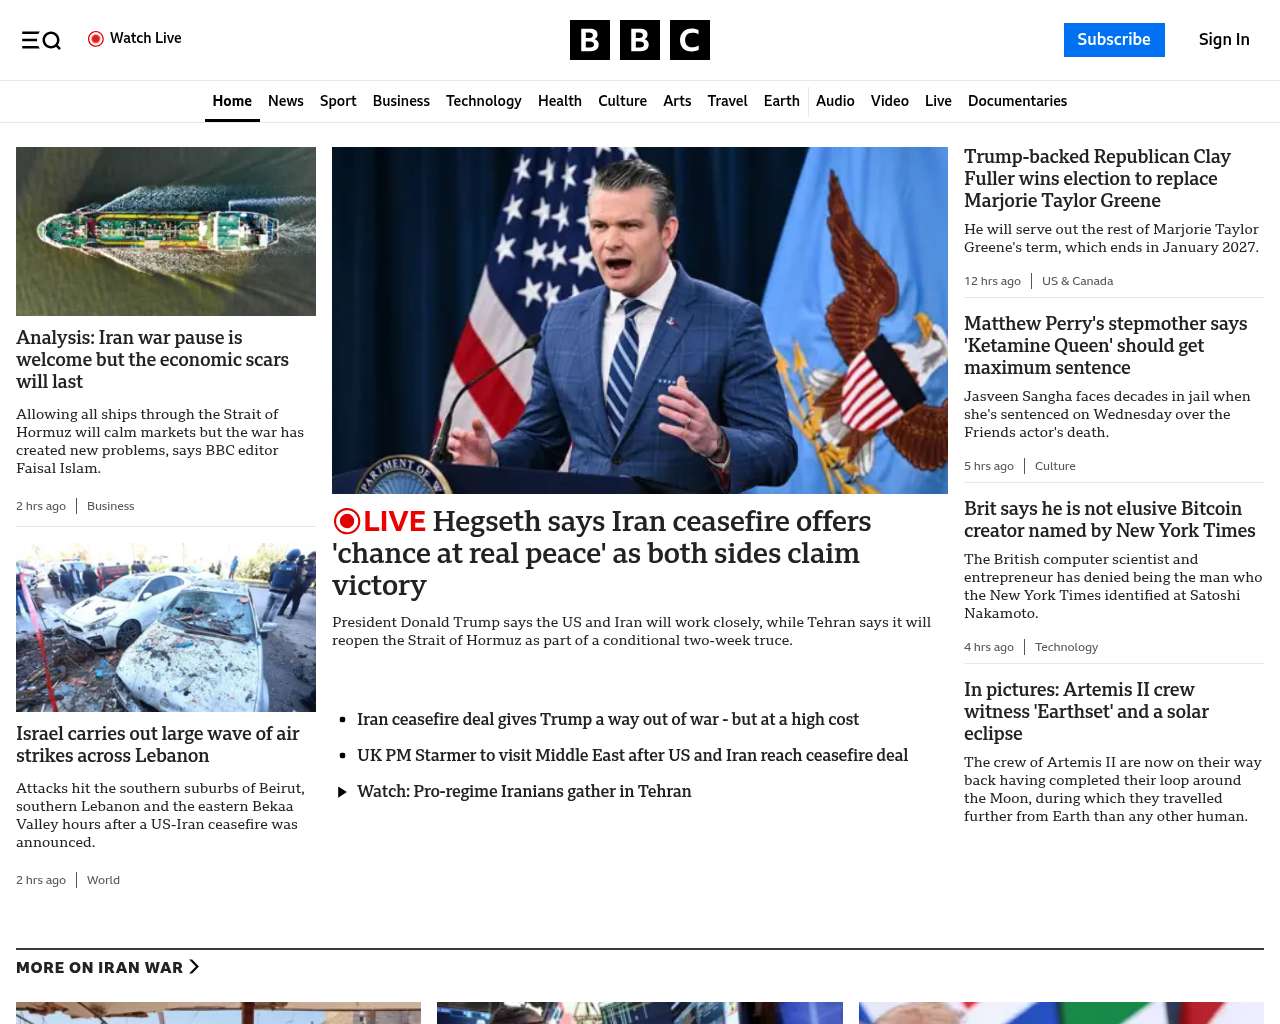Select the News tab
This screenshot has width=1280, height=1024.
tap(285, 101)
